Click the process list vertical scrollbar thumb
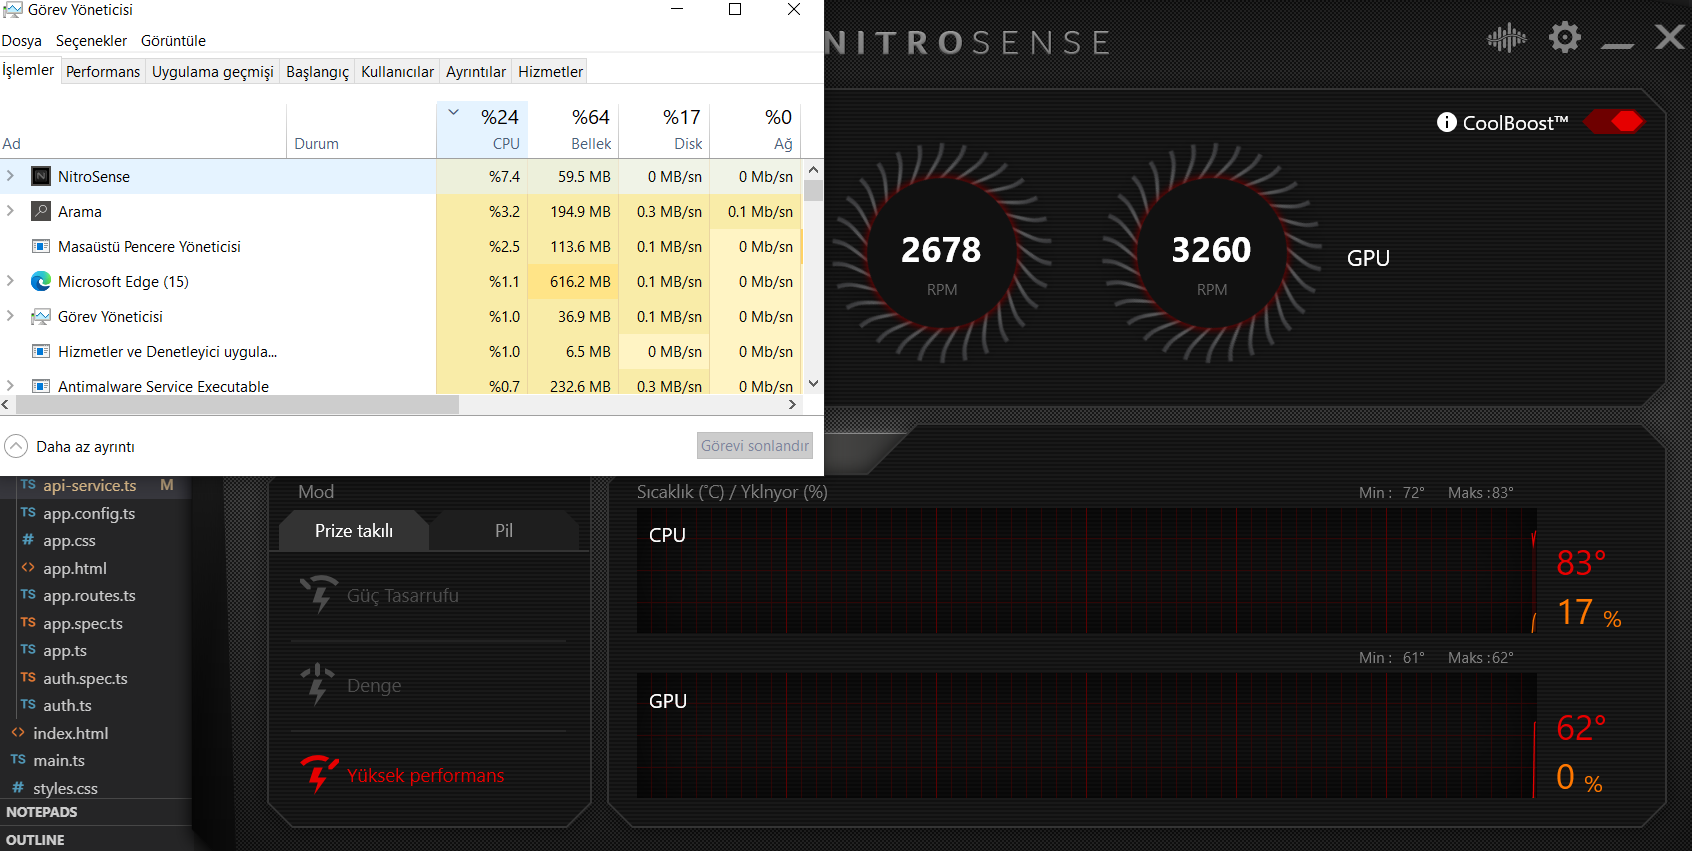The image size is (1692, 851). 813,191
